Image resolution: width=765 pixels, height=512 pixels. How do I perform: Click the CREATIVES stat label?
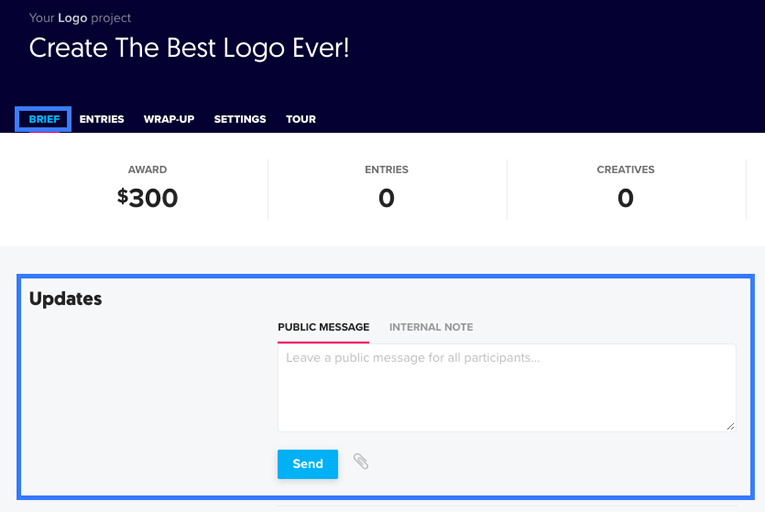click(x=625, y=170)
